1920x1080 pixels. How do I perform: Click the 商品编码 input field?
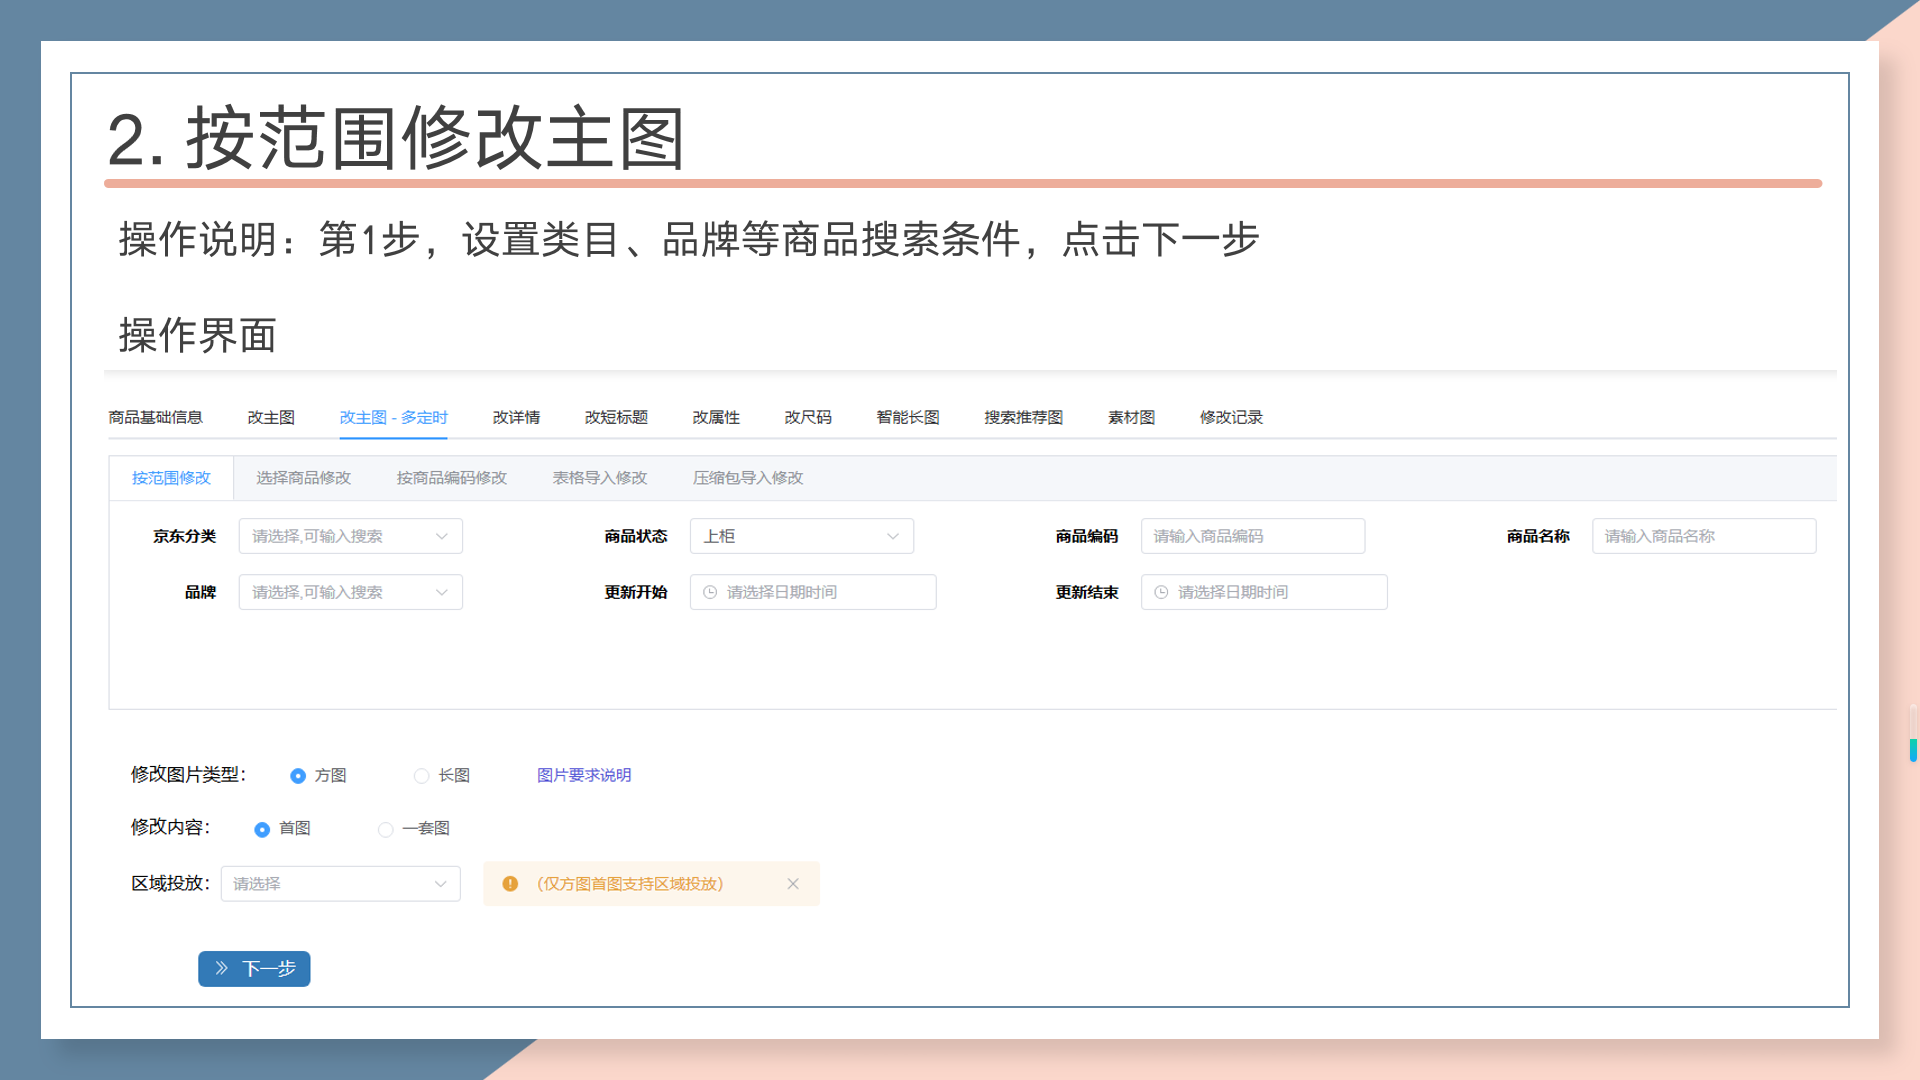coord(1252,536)
